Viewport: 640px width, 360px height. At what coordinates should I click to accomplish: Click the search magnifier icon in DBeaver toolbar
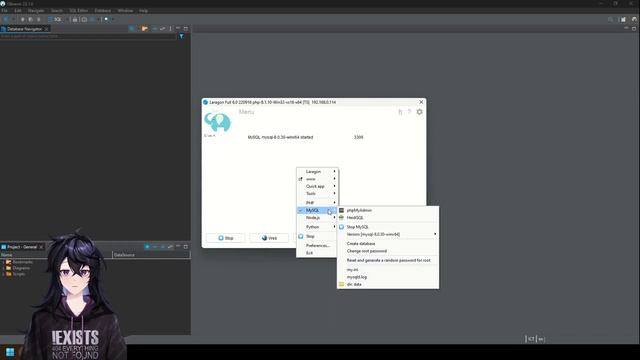[611, 19]
